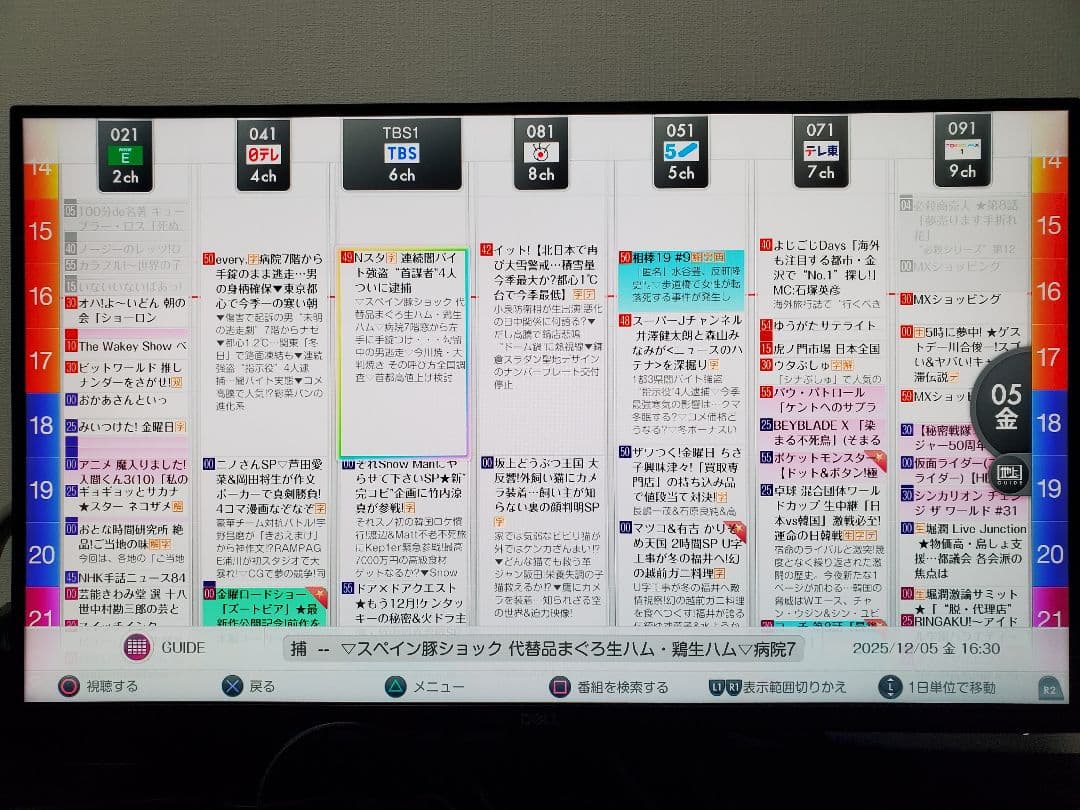Jump to hour 15 on left time scale

pyautogui.click(x=41, y=231)
